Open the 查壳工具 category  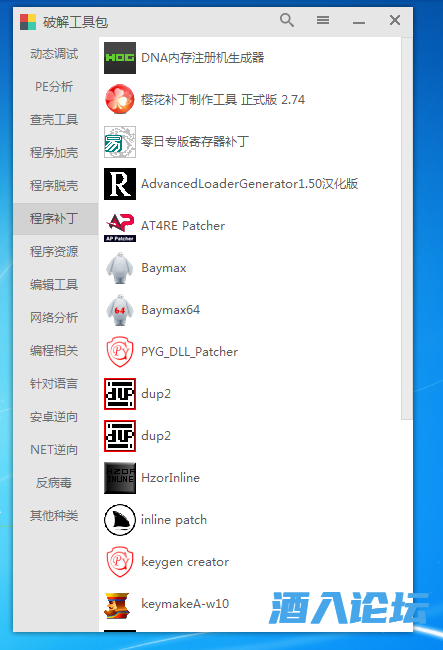pos(54,120)
